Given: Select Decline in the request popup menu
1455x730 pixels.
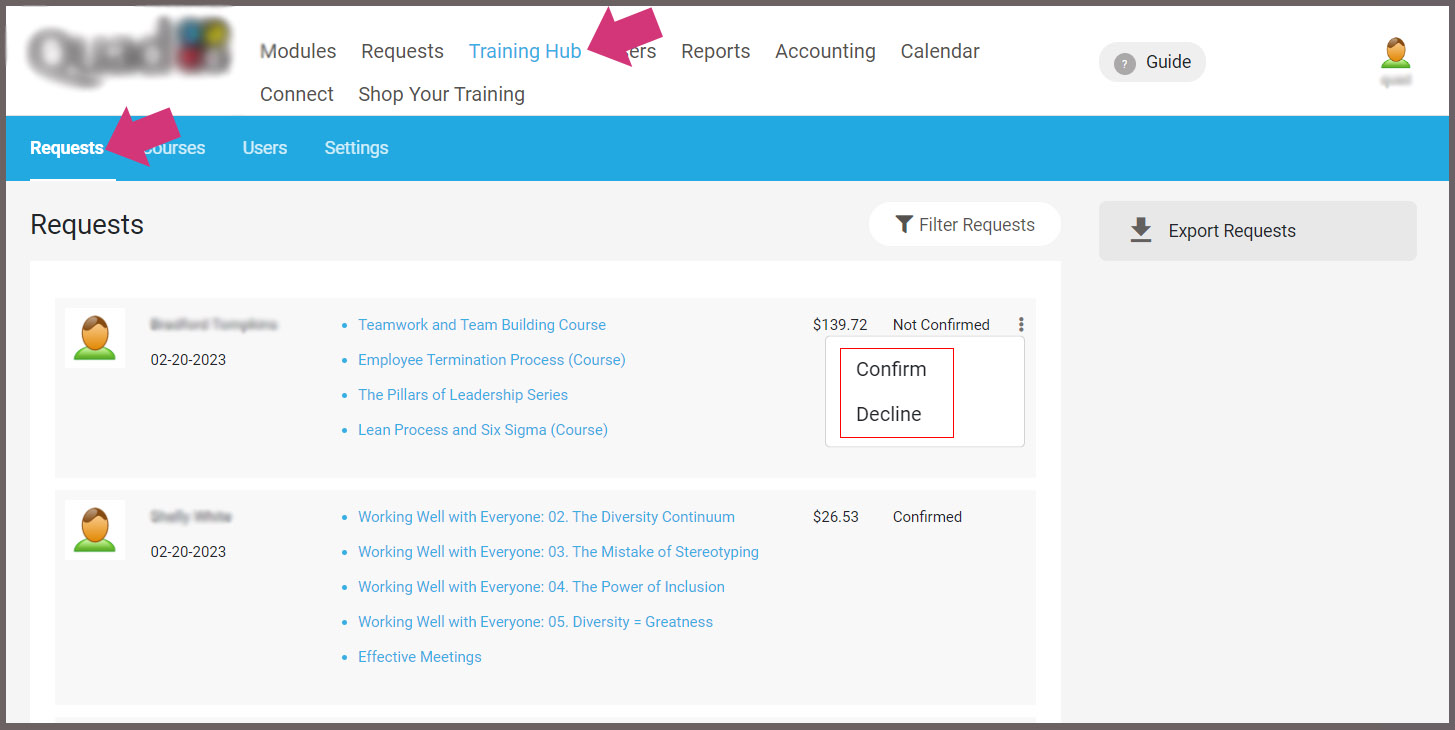Looking at the screenshot, I should [x=889, y=414].
